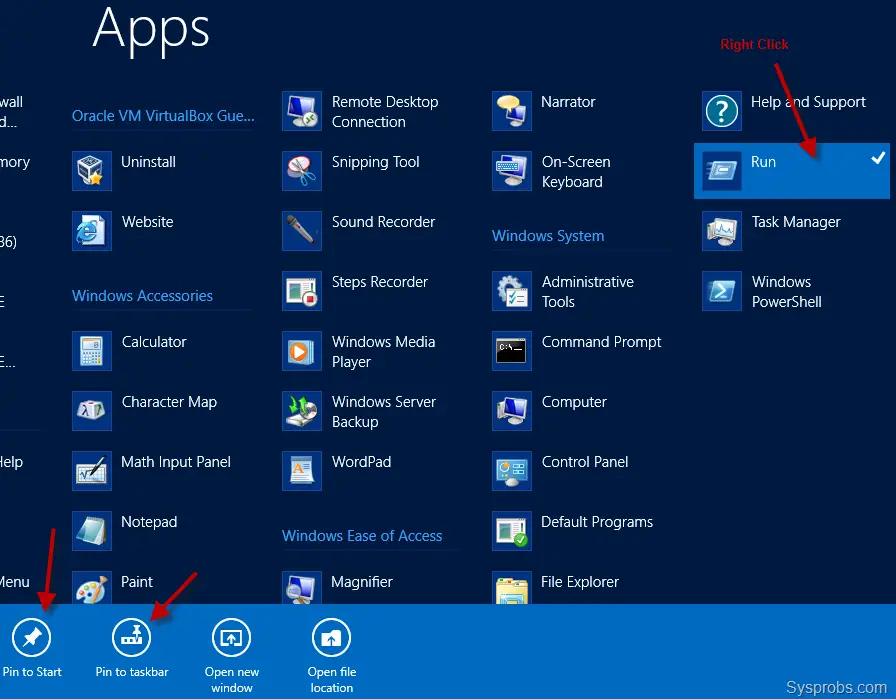Click Open file location button

pyautogui.click(x=331, y=656)
